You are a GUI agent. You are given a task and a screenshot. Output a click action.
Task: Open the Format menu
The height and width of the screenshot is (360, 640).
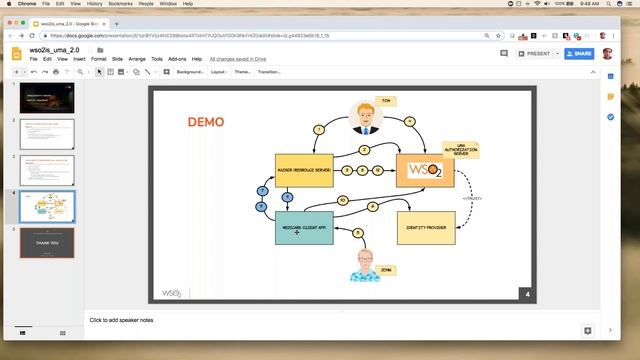pos(98,59)
